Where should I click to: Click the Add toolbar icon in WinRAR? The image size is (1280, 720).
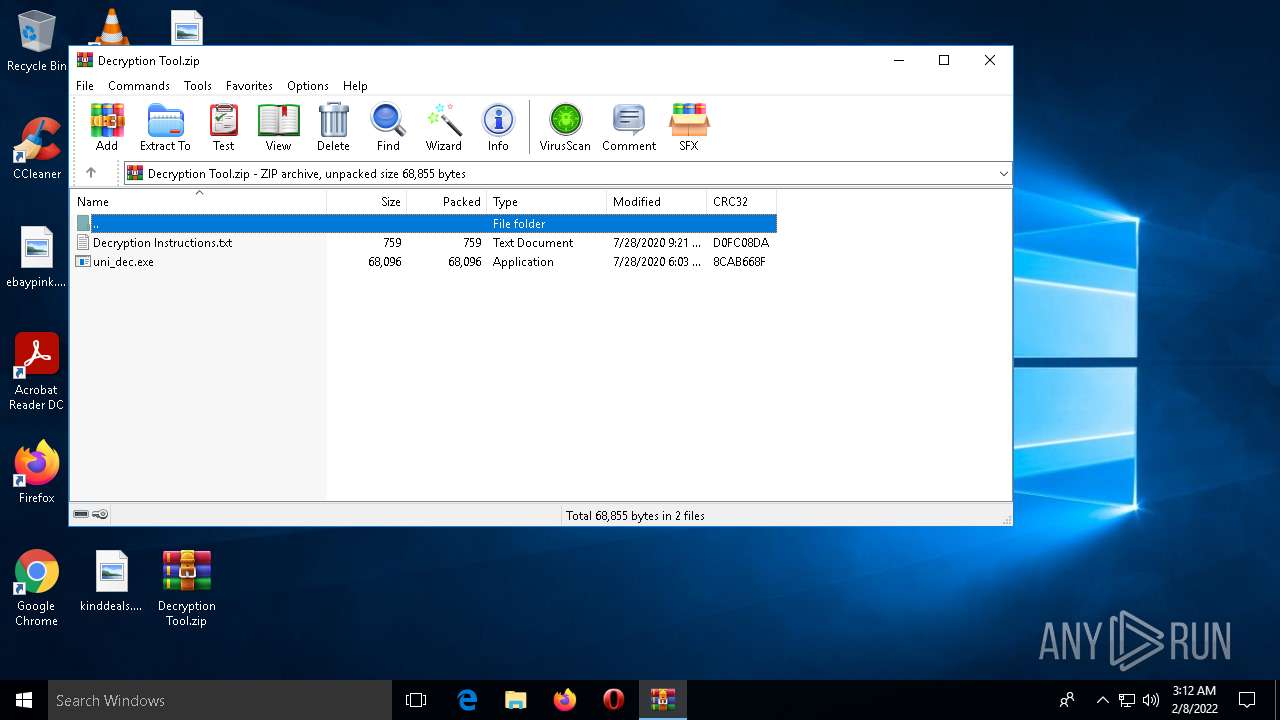(107, 127)
